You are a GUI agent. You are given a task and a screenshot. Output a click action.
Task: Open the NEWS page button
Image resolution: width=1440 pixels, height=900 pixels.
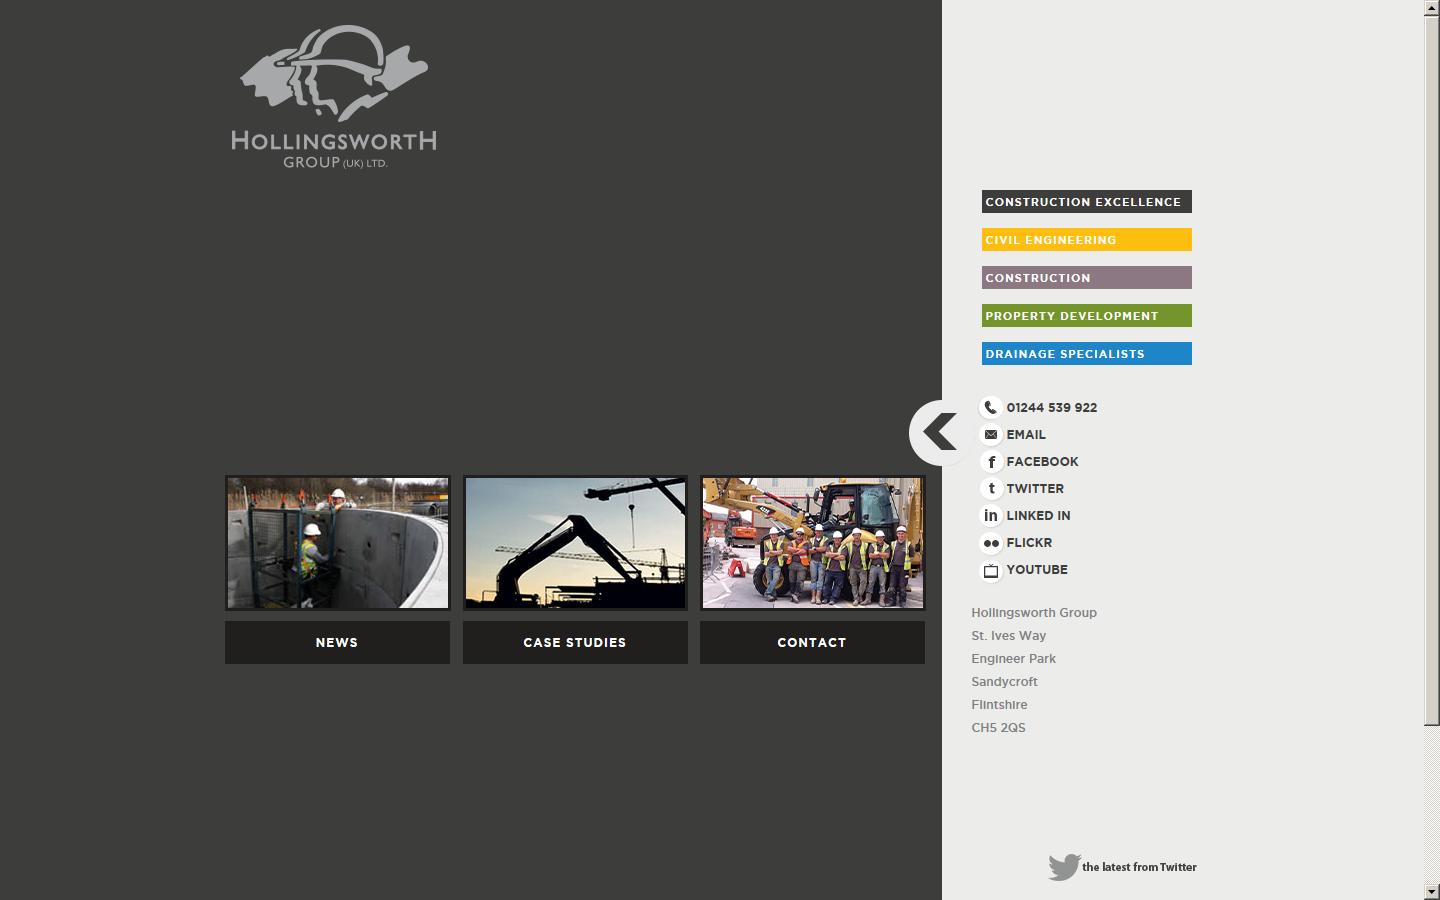click(x=337, y=642)
